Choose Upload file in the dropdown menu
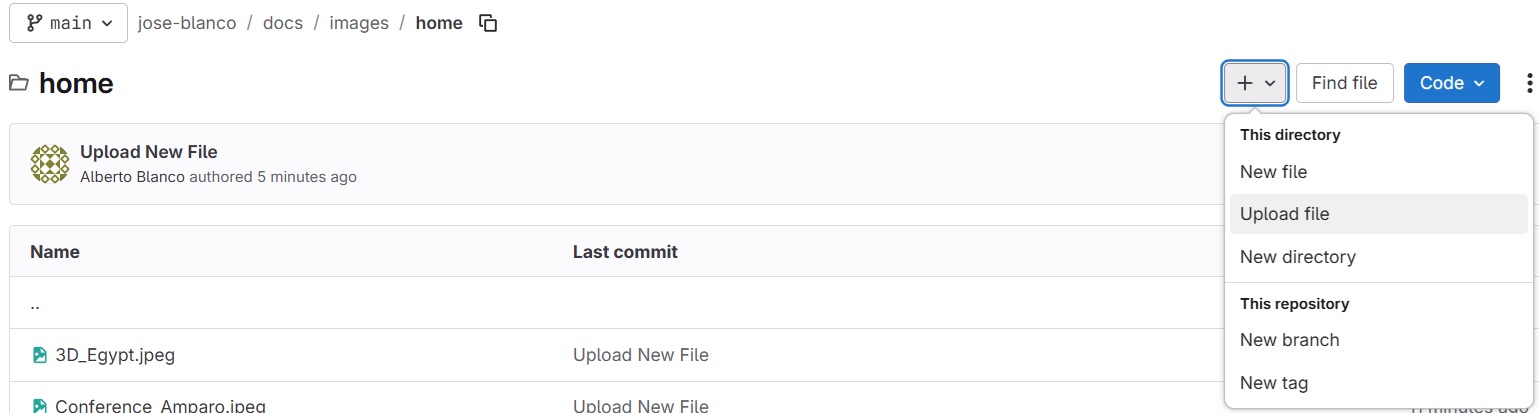1539x413 pixels. pos(1284,214)
